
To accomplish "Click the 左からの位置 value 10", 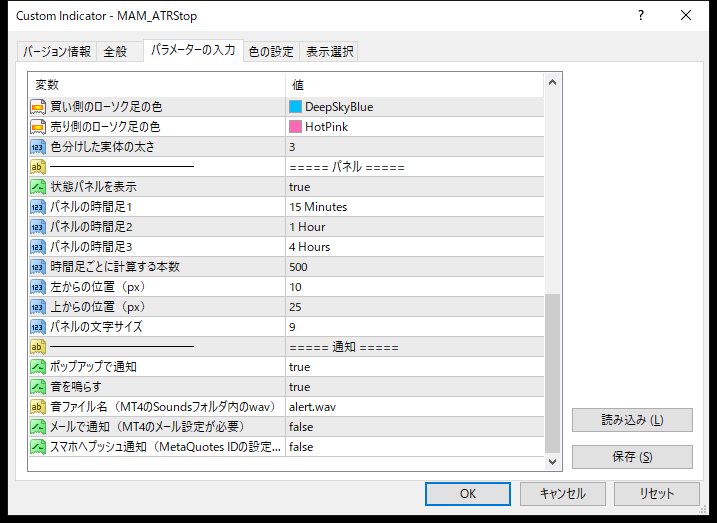I will pos(415,287).
